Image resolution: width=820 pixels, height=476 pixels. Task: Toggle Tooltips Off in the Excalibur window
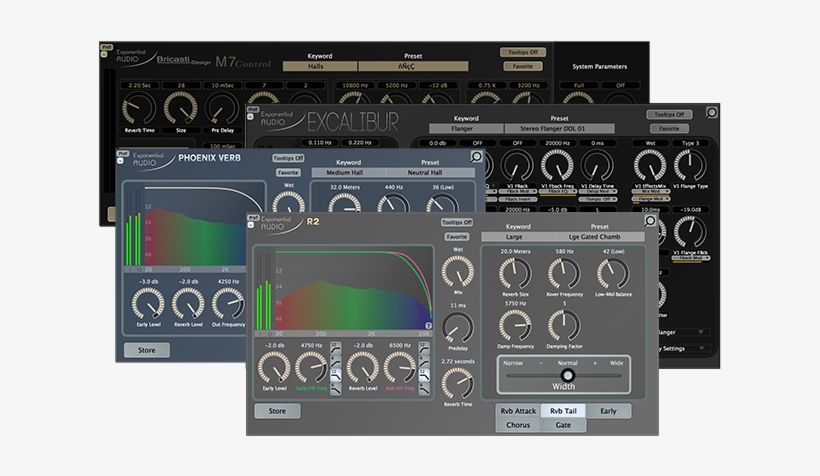pos(669,114)
